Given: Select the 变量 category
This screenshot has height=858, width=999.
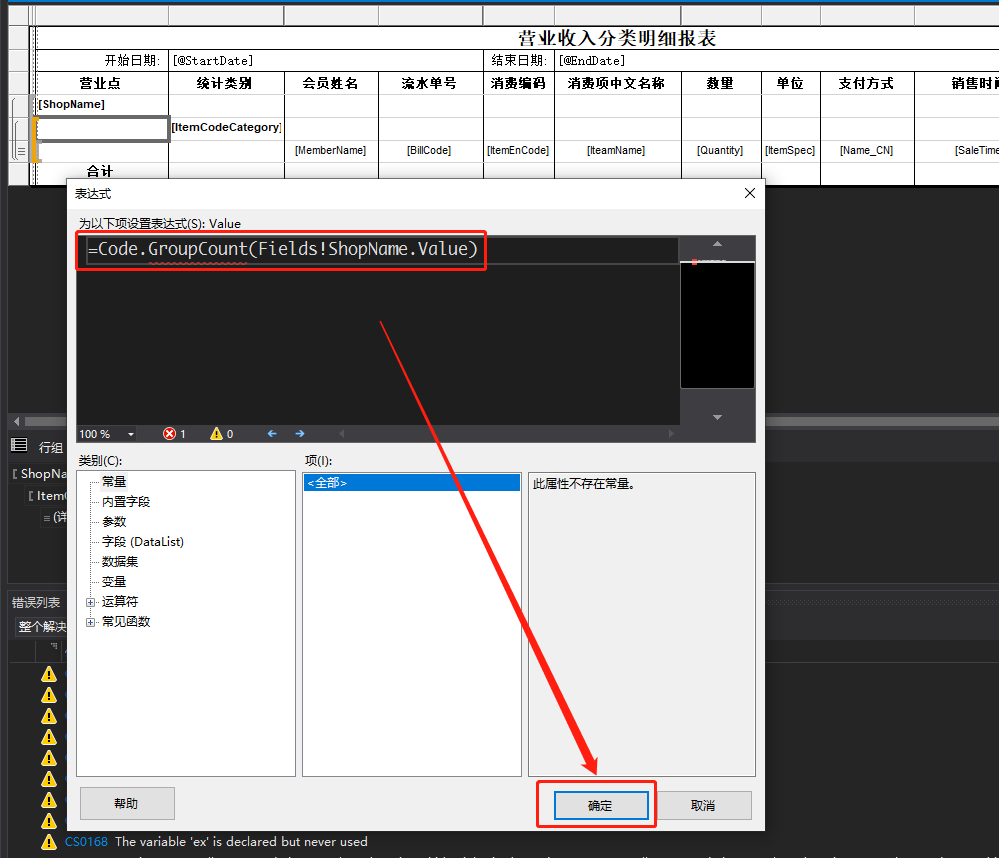Looking at the screenshot, I should 114,582.
